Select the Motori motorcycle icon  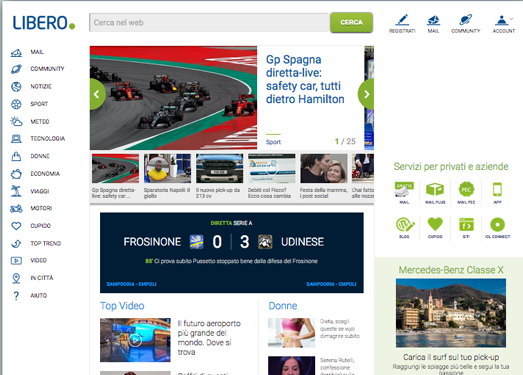pyautogui.click(x=16, y=209)
